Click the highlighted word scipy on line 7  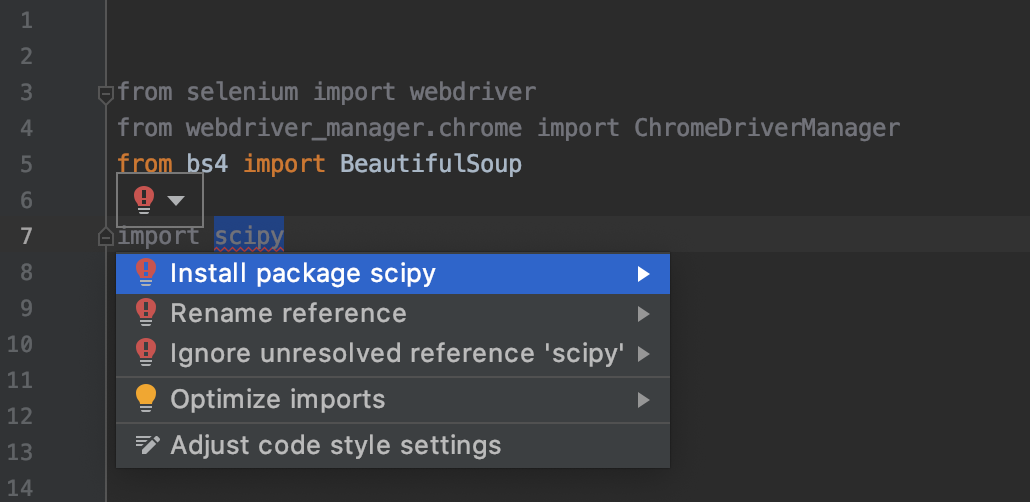[249, 236]
